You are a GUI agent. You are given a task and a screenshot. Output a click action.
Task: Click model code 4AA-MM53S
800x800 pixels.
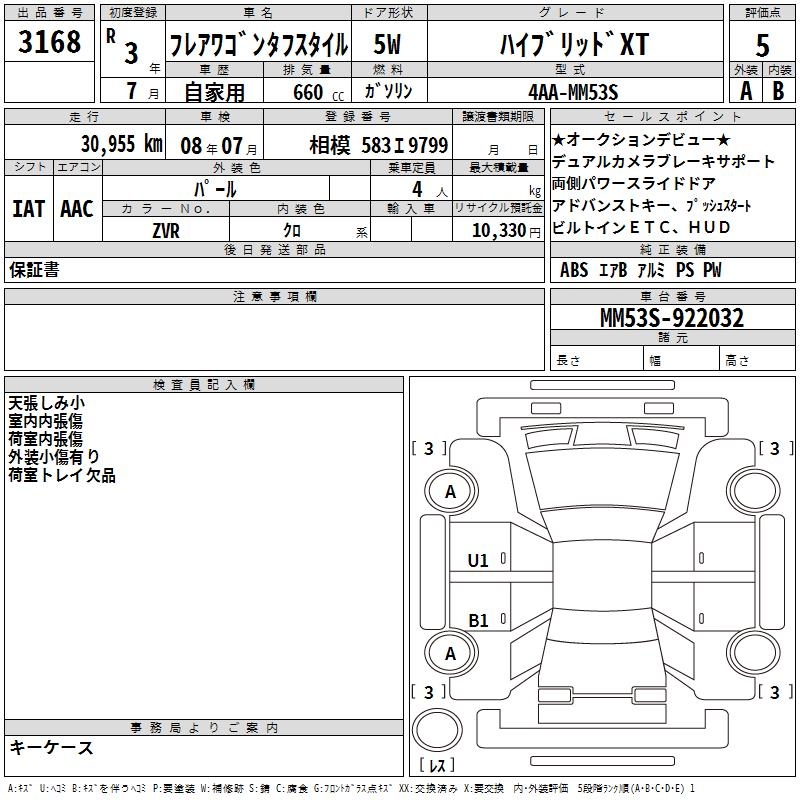click(x=573, y=92)
